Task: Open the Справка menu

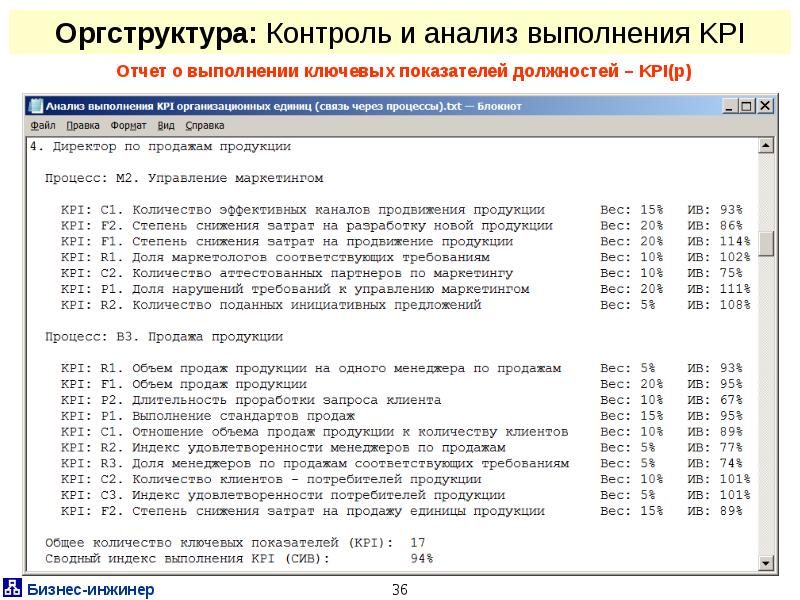Action: (205, 126)
